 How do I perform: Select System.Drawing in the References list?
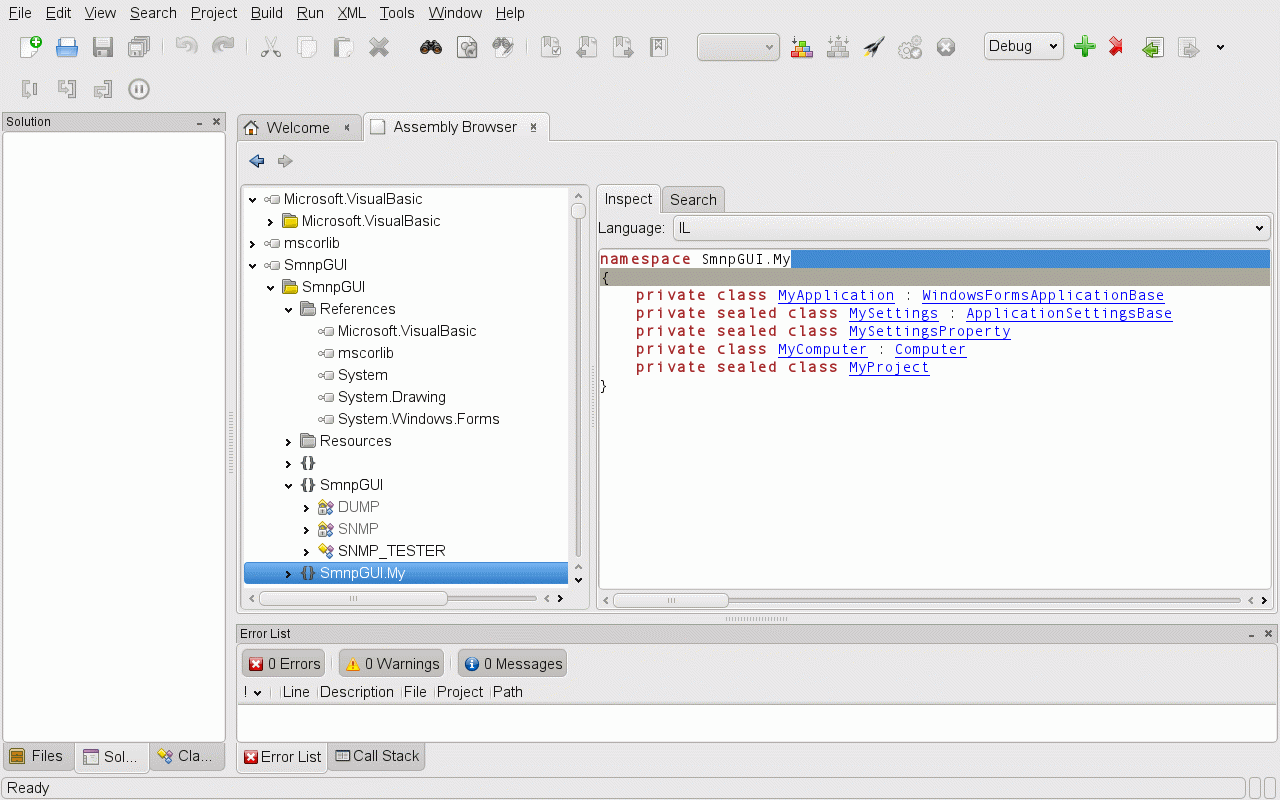(x=392, y=397)
